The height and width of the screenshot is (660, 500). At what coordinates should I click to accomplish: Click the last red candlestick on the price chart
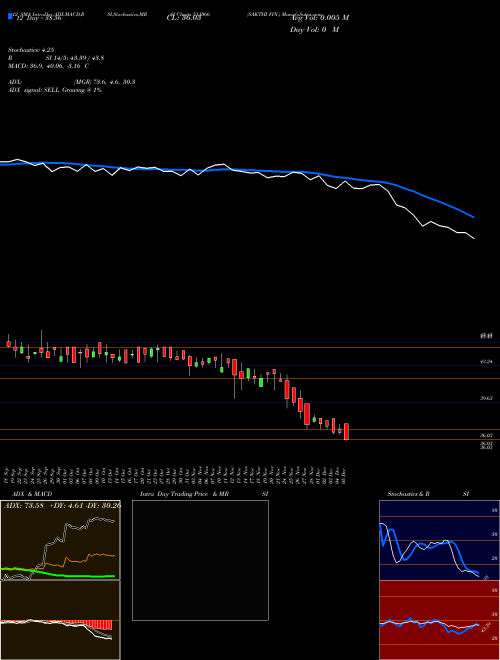pos(346,431)
